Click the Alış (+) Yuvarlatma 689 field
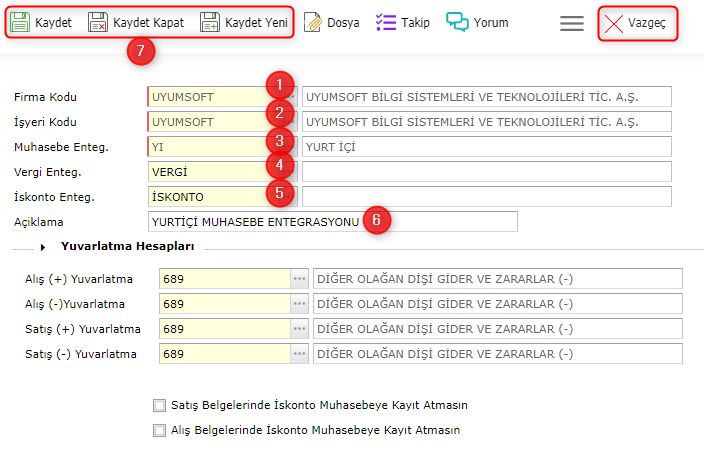This screenshot has width=704, height=454. (x=224, y=279)
